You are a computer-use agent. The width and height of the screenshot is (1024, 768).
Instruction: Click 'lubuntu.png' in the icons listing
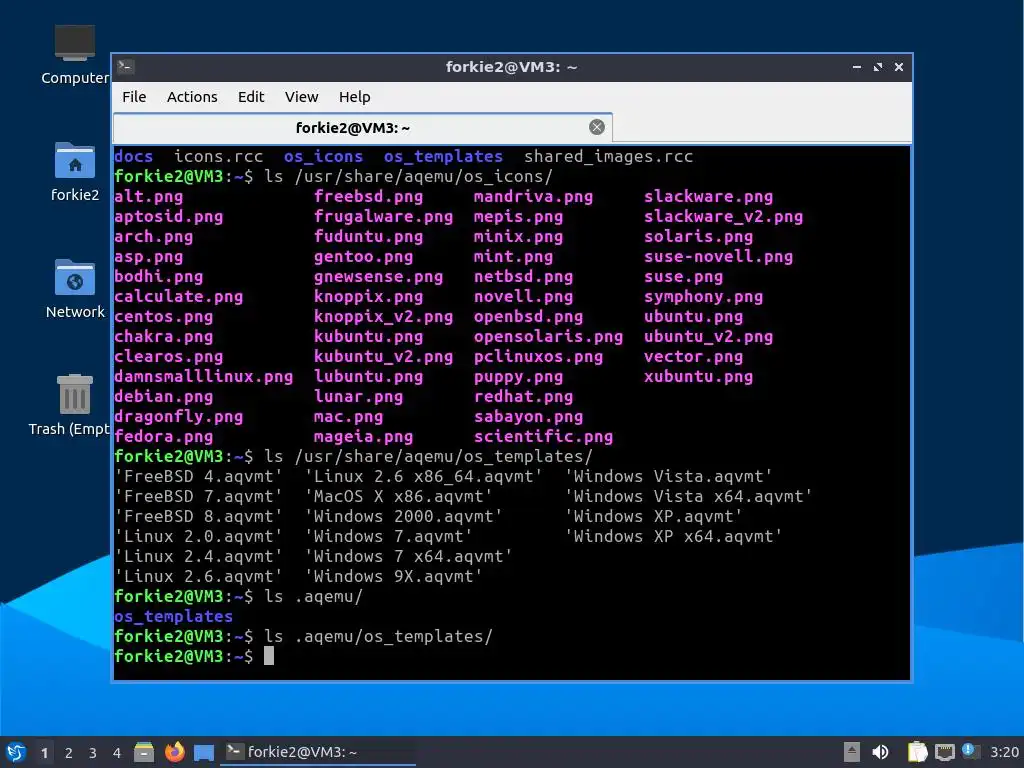tap(368, 377)
